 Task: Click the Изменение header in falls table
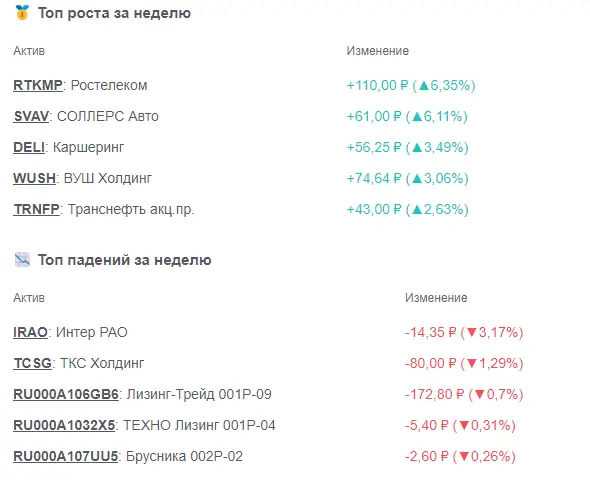[x=436, y=298]
